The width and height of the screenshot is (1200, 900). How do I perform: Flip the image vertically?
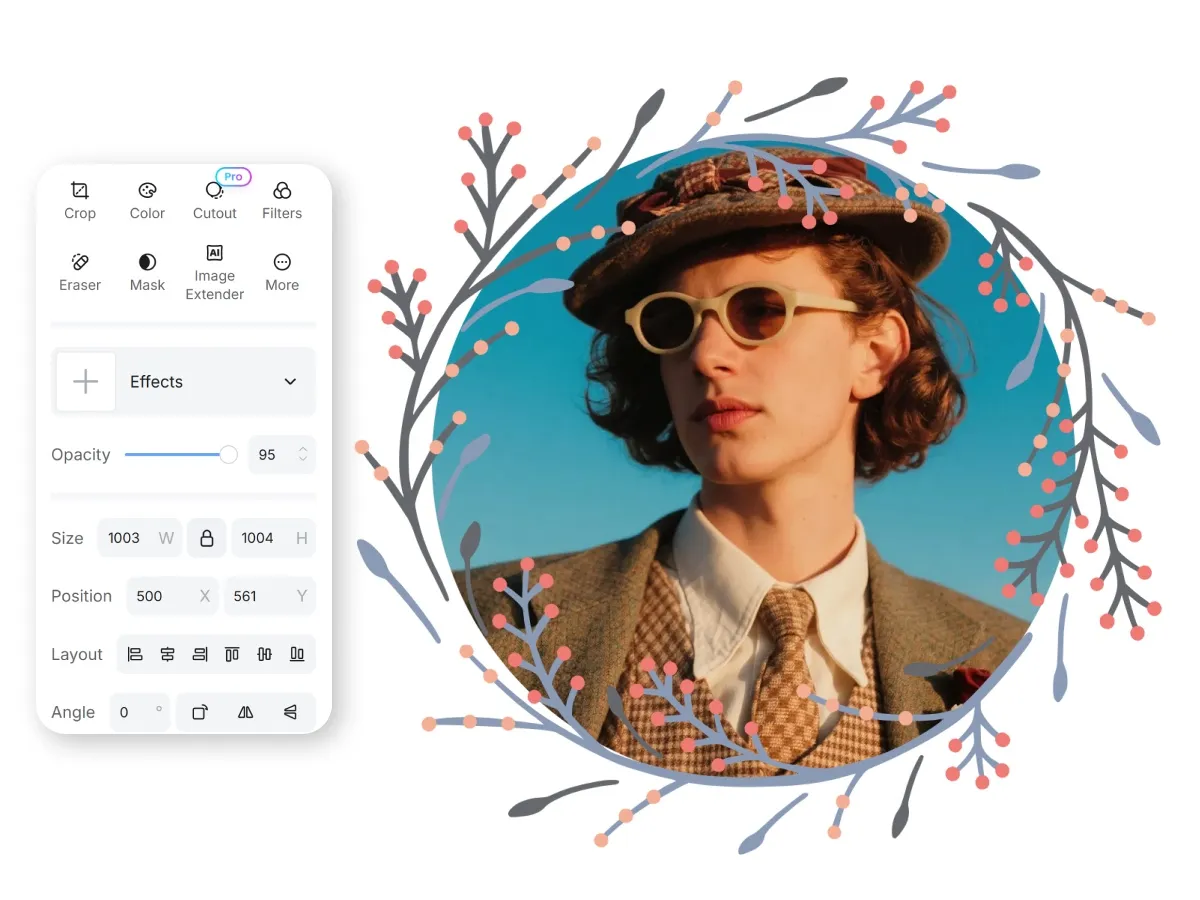pyautogui.click(x=290, y=712)
